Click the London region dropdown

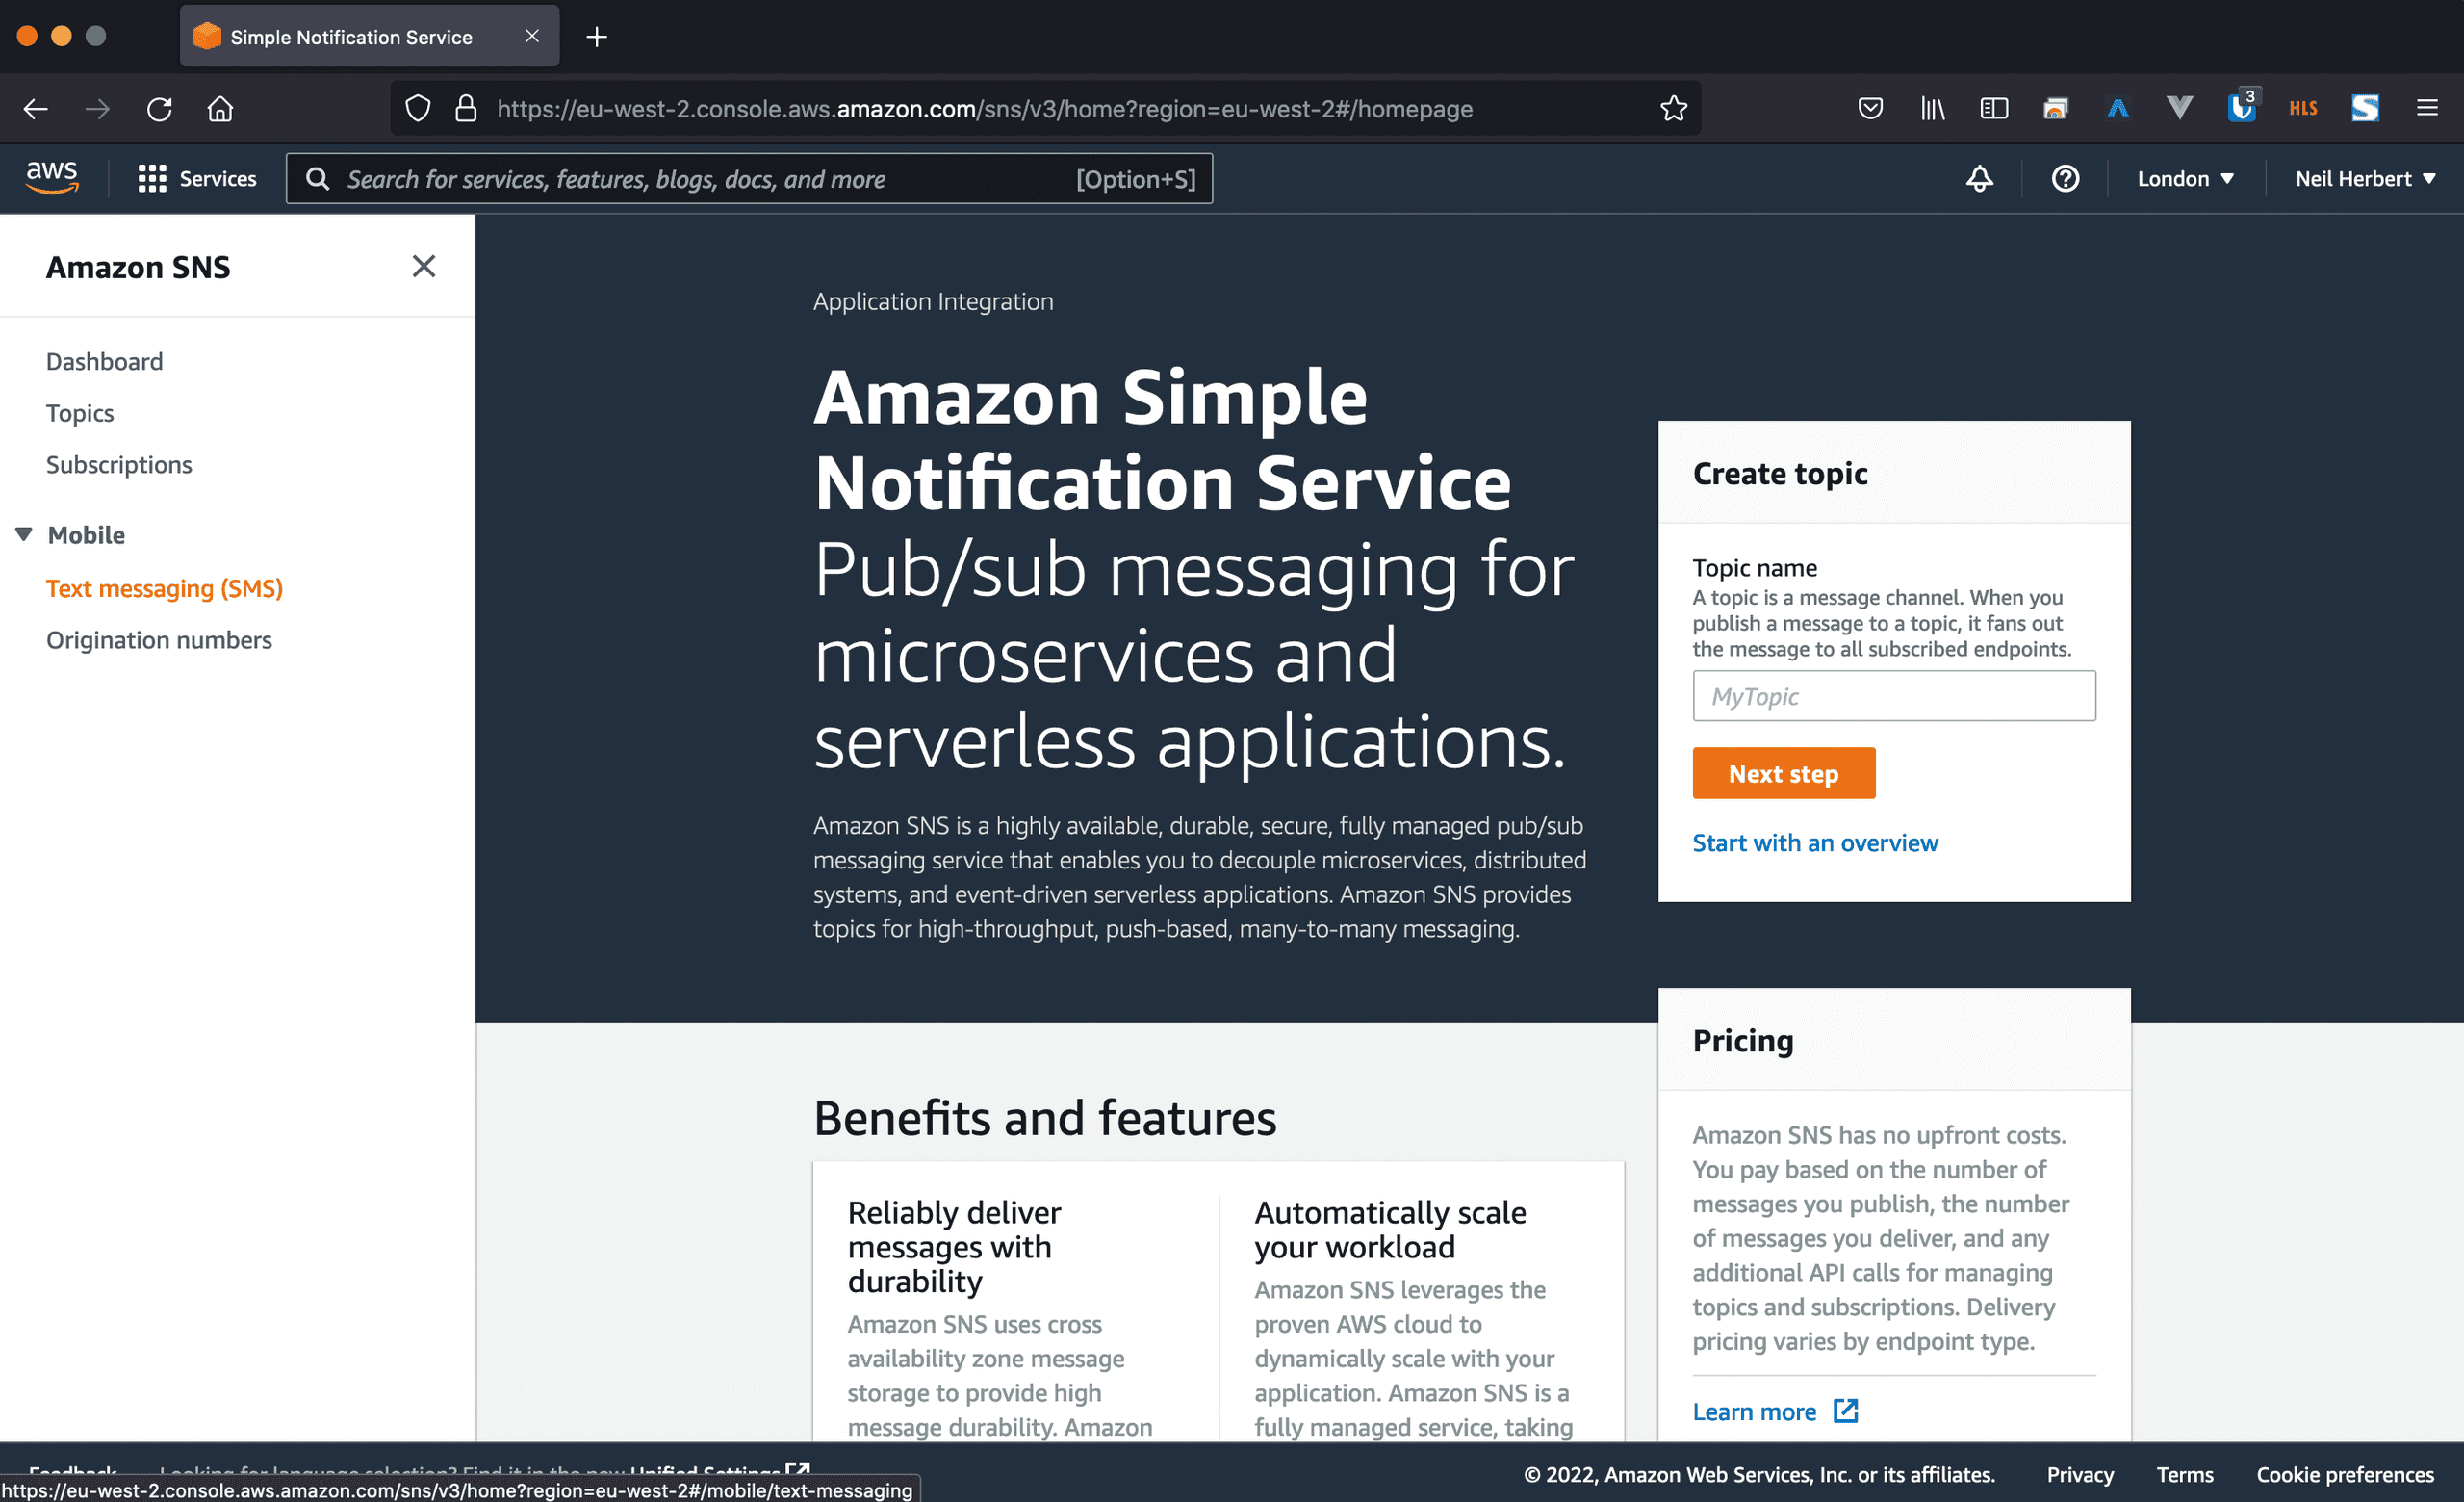pos(2181,178)
